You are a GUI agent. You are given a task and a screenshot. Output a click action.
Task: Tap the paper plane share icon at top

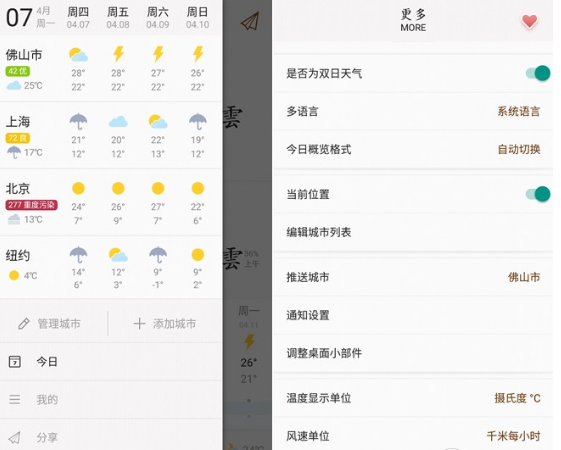250,21
